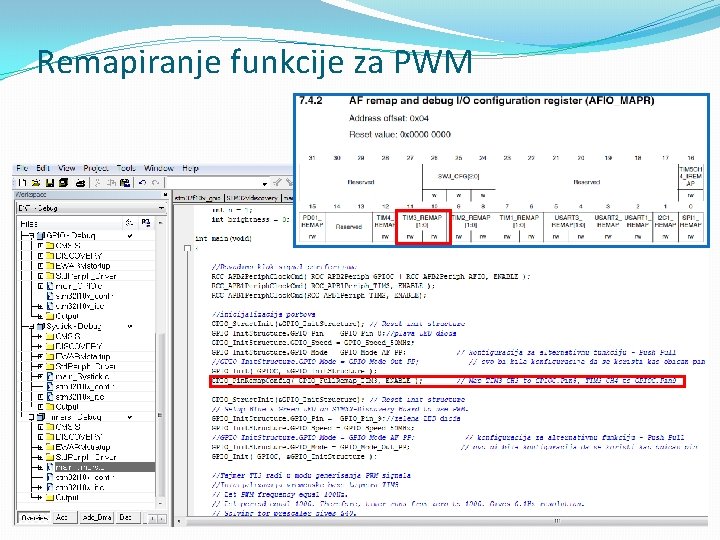Open the File menu
Image resolution: width=720 pixels, height=540 pixels.
22,168
